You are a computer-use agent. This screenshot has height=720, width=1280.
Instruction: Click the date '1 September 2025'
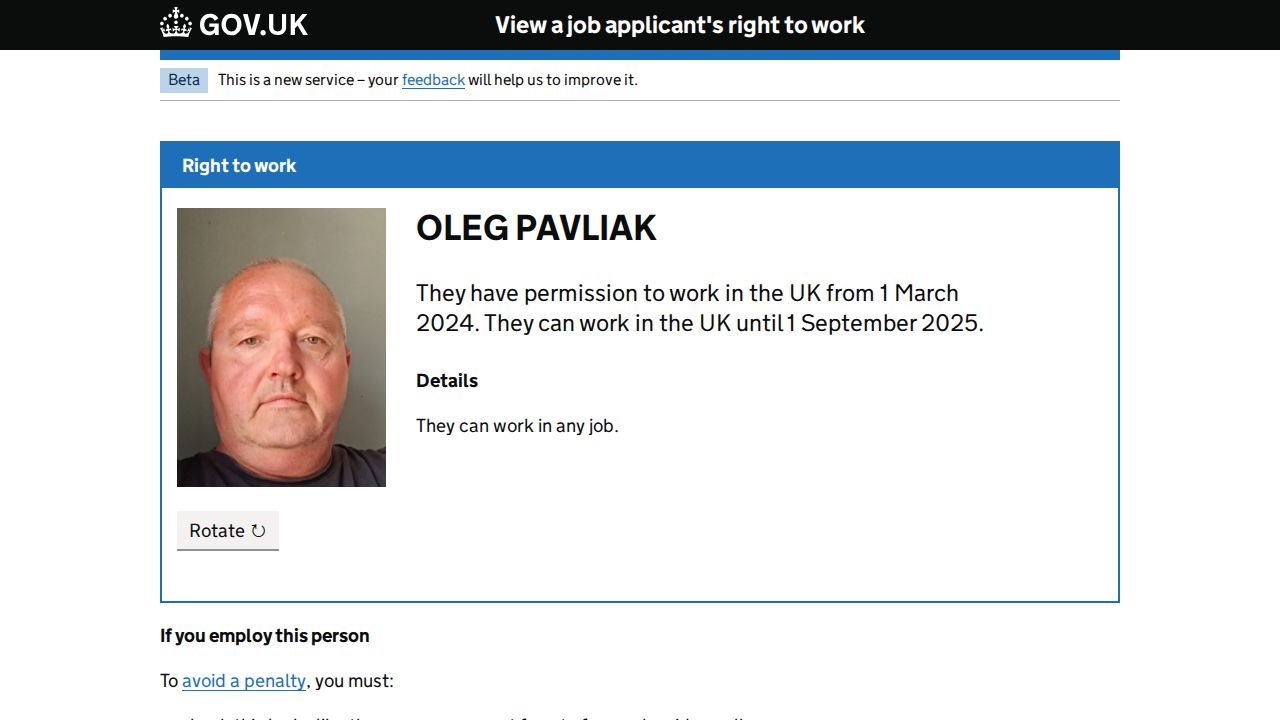coord(884,324)
